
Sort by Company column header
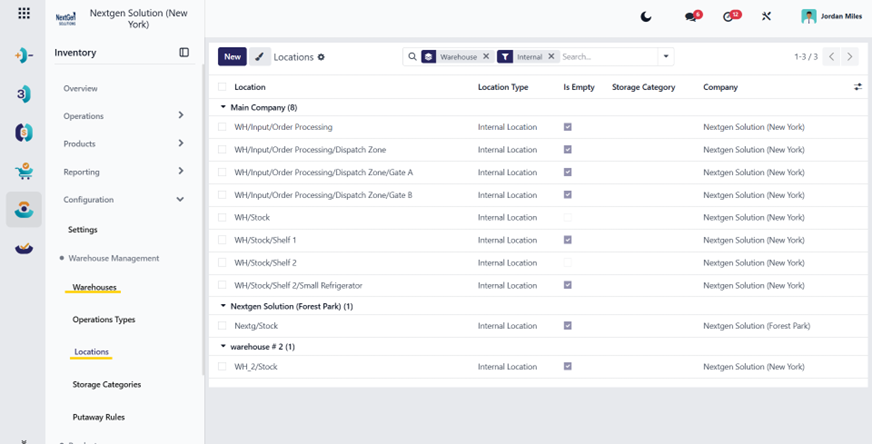pos(720,87)
